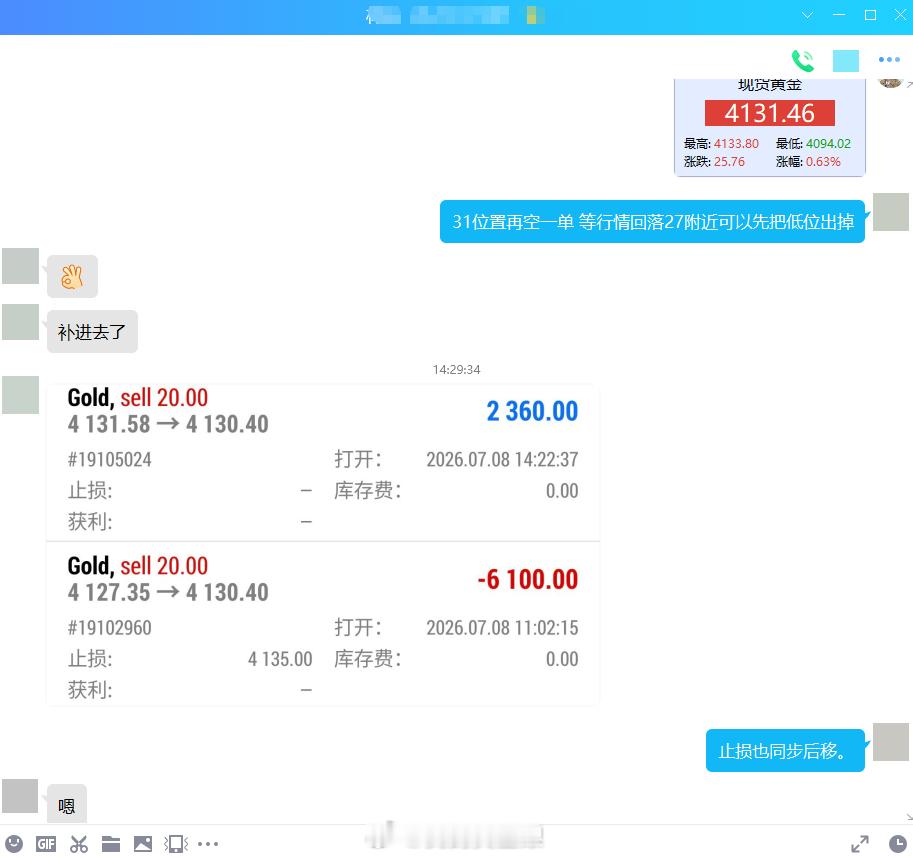Click the '补进去了' message bubble
Screen dimensions: 913x858
click(x=92, y=332)
